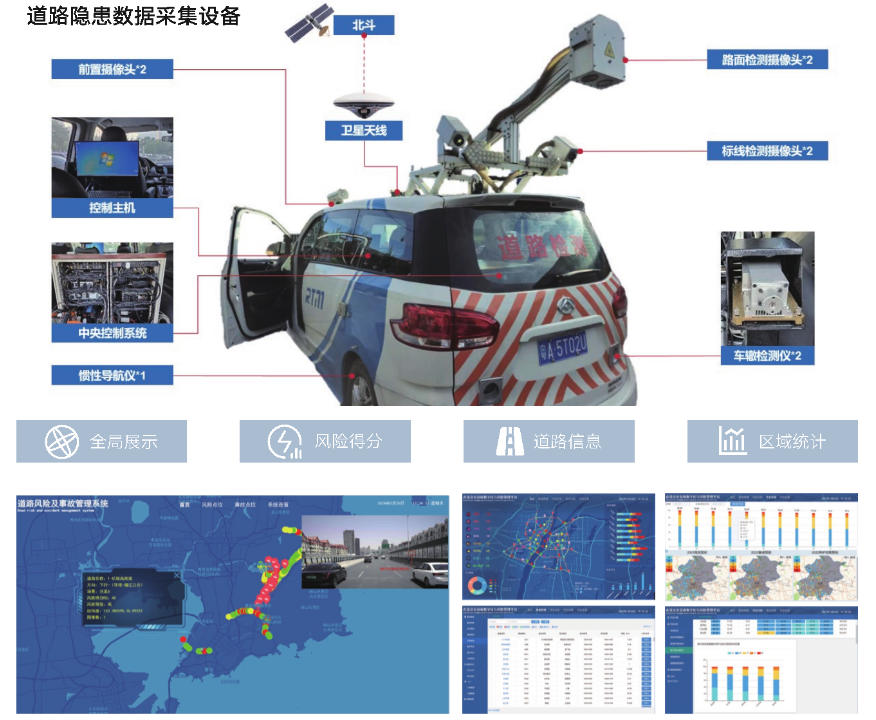Click the bar chart icon beside 区域统计
This screenshot has height=720, width=876.
(733, 441)
